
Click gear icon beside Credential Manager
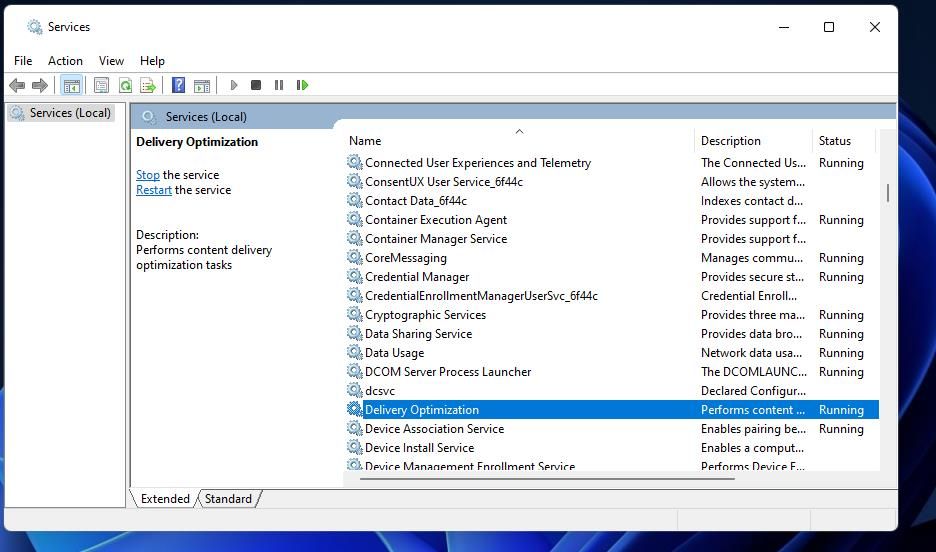355,276
